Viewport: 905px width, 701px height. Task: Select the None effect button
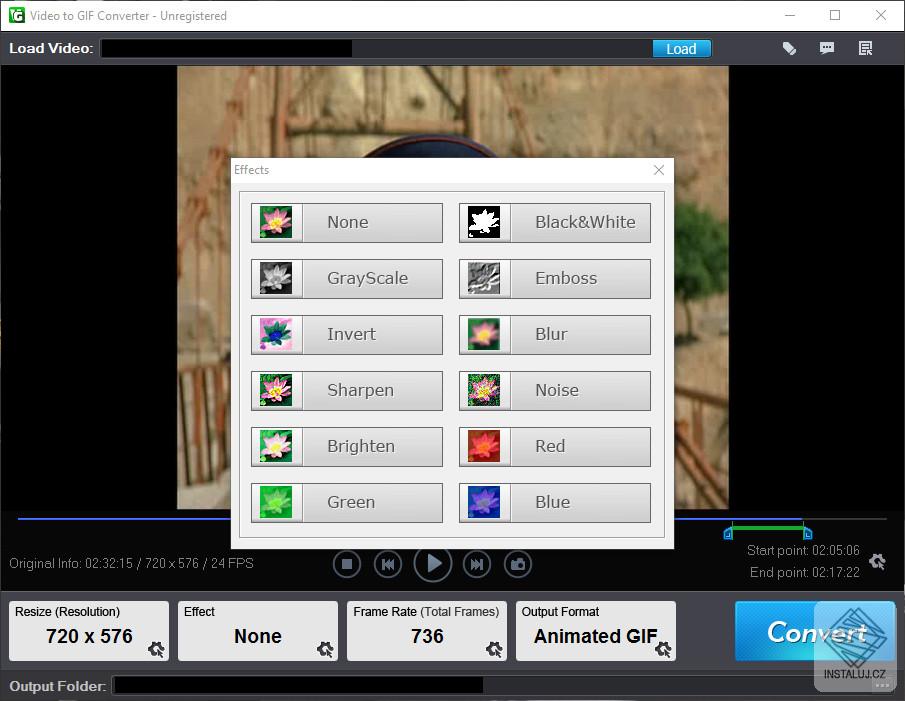[x=347, y=222]
